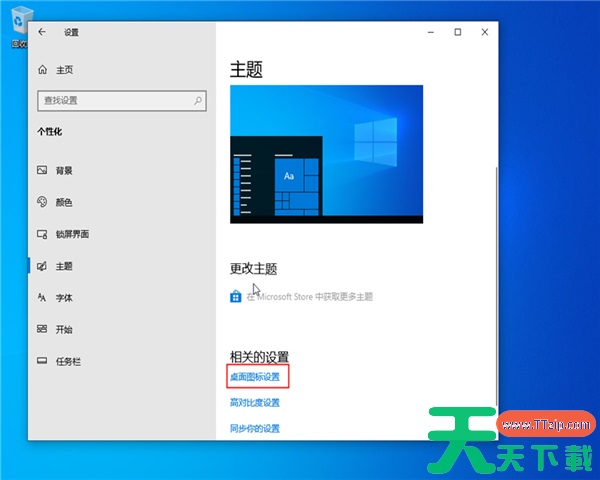Select the 字体 font icon
The width and height of the screenshot is (600, 480).
coord(42,297)
